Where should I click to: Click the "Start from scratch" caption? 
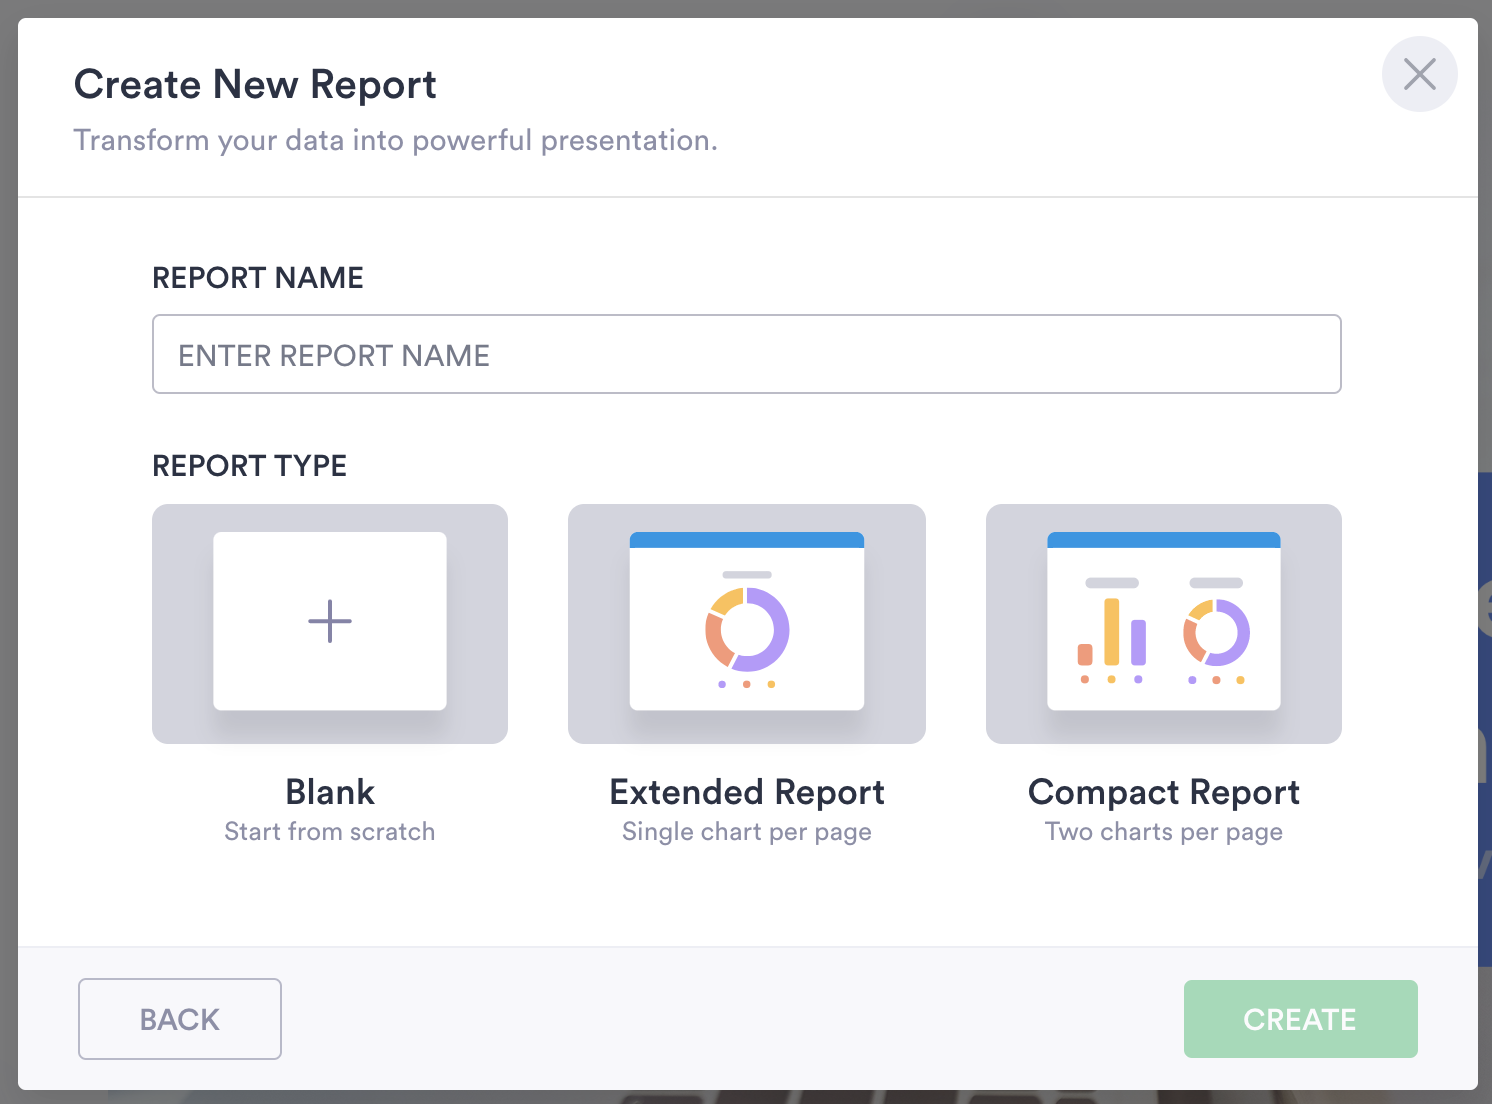330,832
